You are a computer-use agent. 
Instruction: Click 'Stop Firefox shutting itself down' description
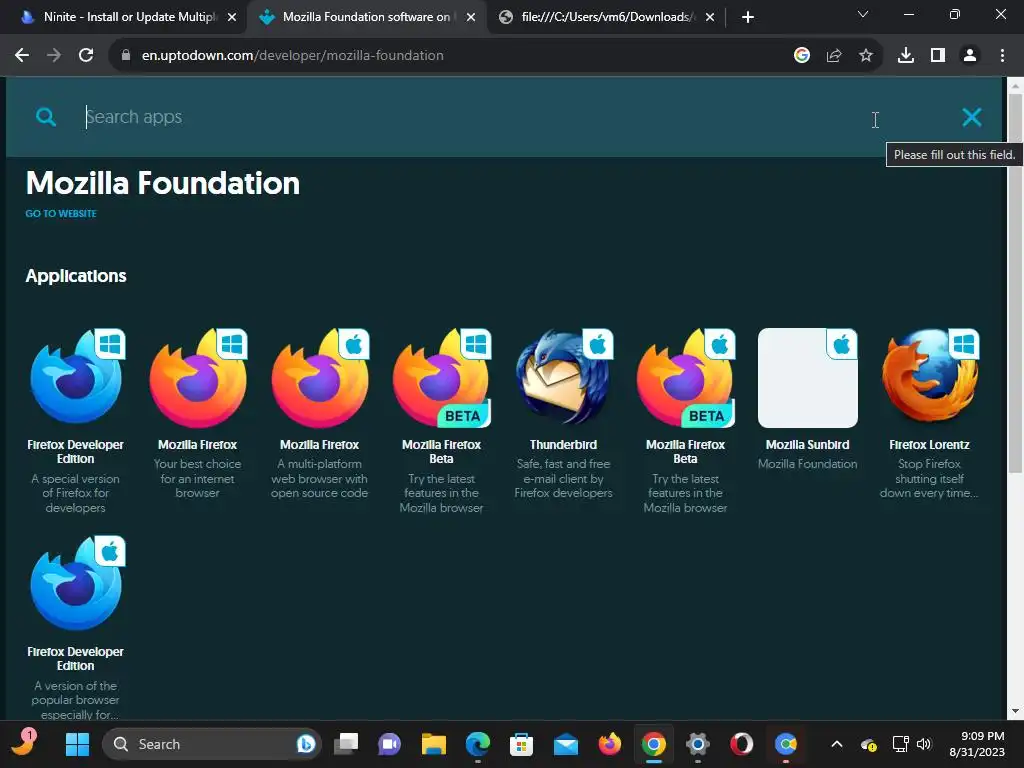(x=929, y=478)
